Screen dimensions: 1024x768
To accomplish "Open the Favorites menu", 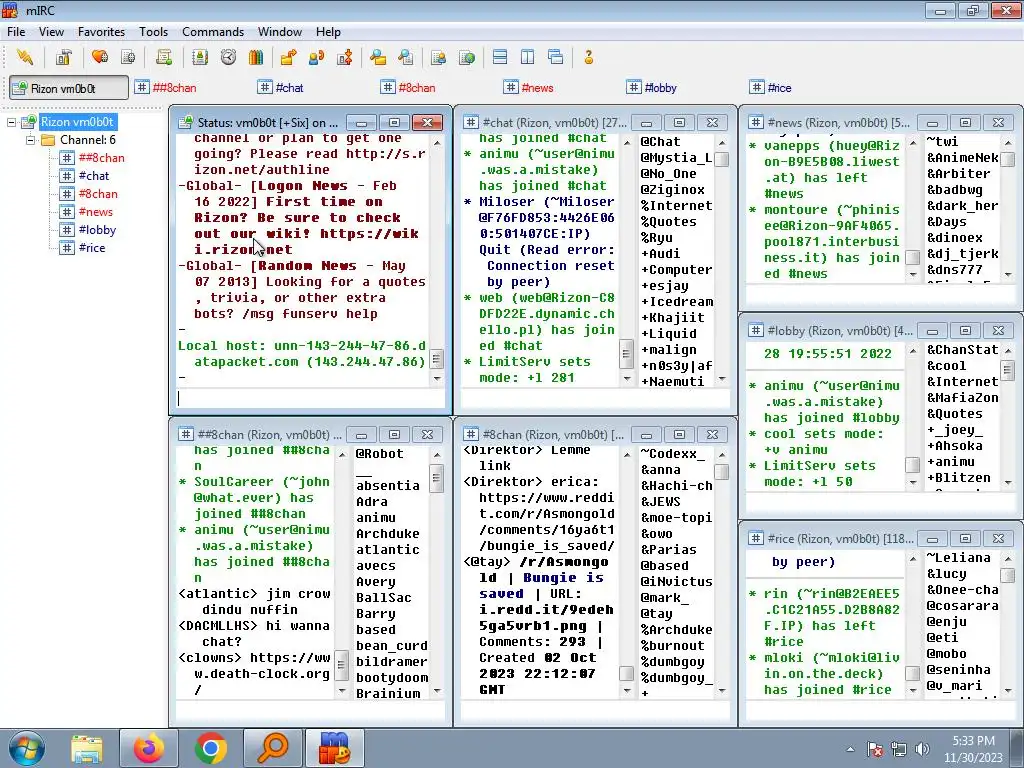I will pyautogui.click(x=101, y=31).
